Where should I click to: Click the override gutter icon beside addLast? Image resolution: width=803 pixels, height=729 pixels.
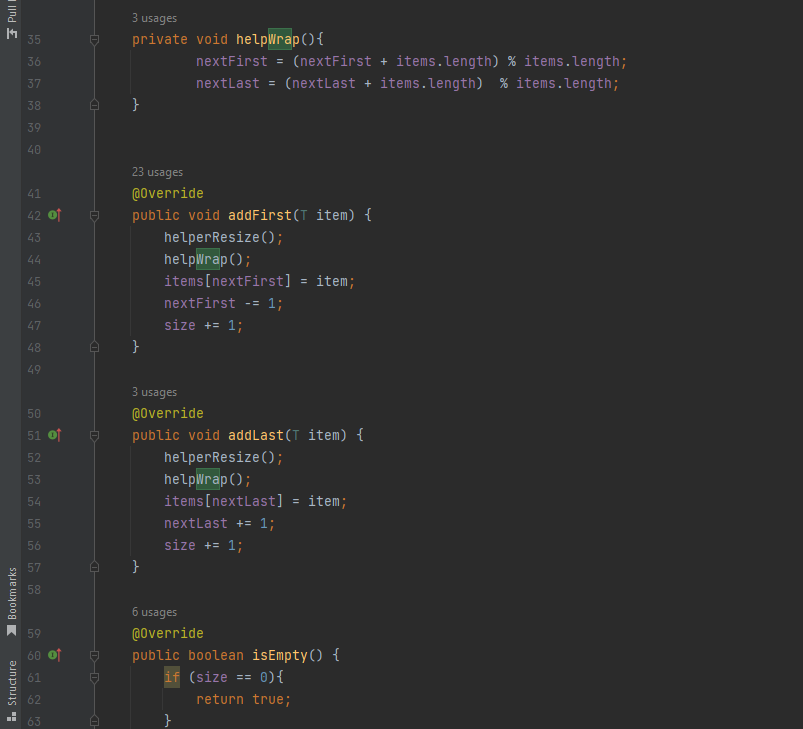click(x=55, y=435)
